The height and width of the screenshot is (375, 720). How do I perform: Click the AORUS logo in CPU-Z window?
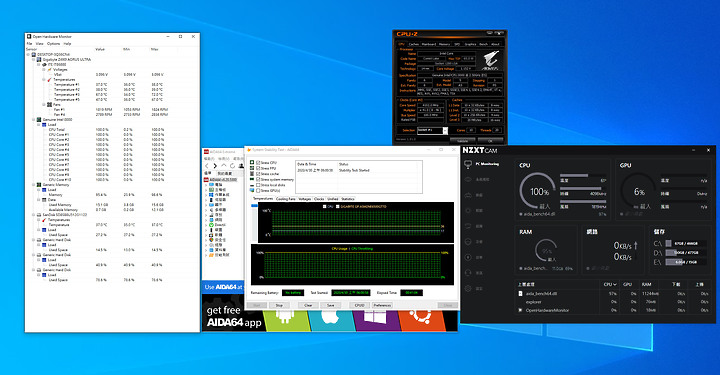pos(490,60)
